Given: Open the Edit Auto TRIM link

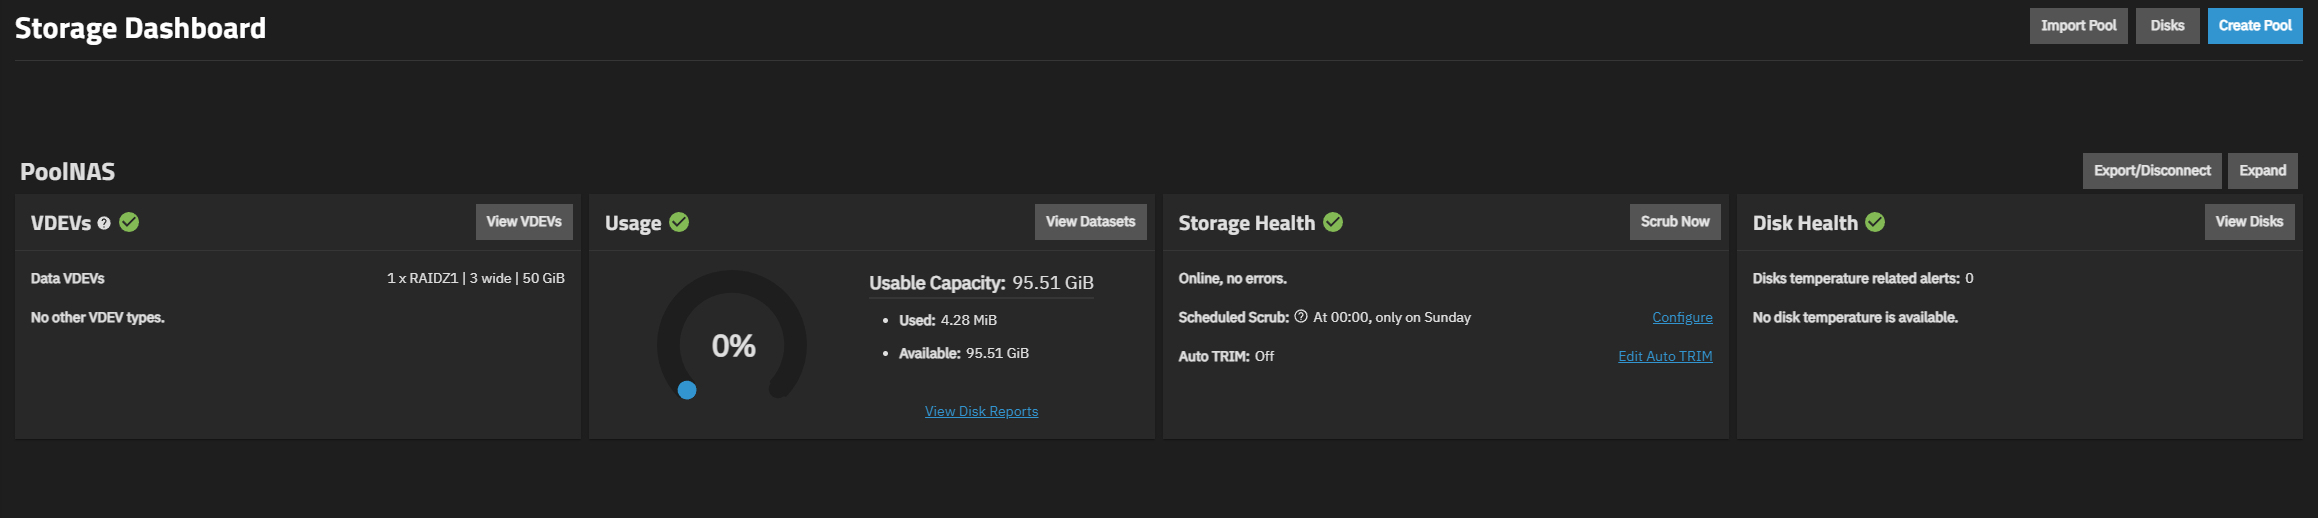Looking at the screenshot, I should click(1665, 356).
